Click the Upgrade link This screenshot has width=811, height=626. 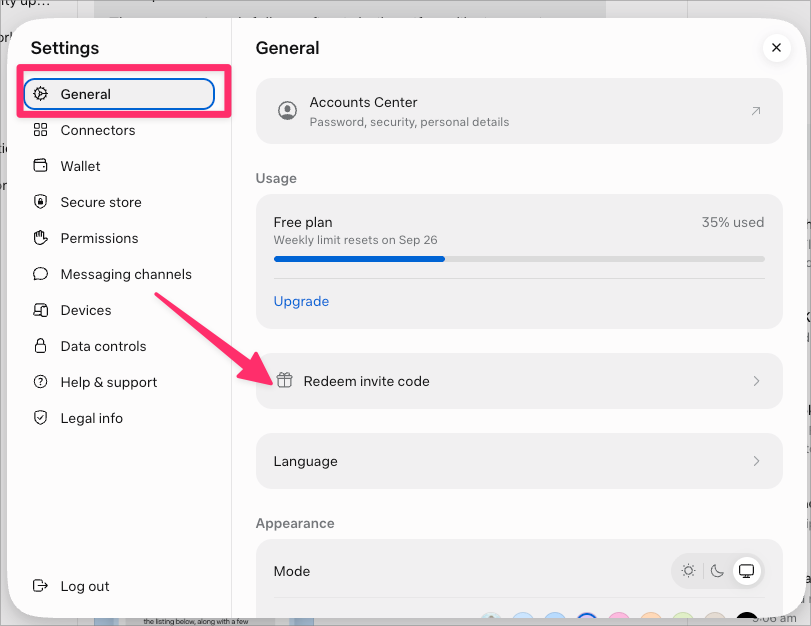[x=301, y=301]
